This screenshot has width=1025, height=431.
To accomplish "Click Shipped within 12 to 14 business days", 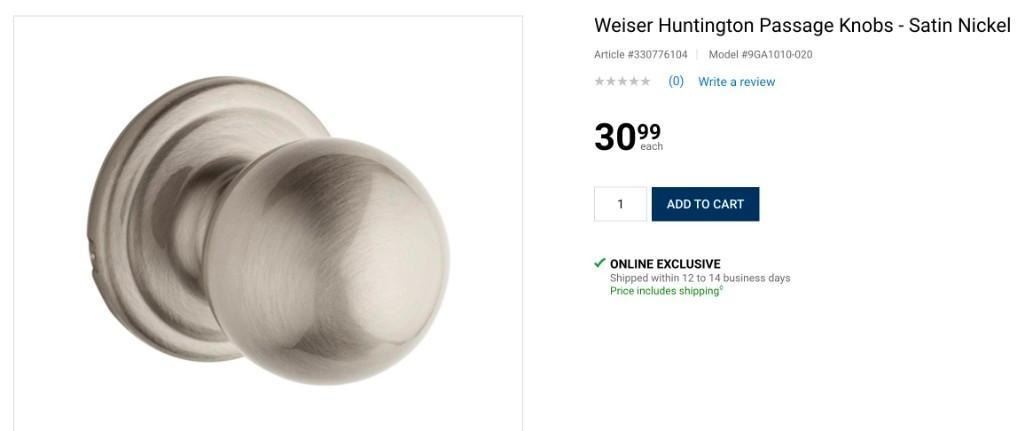I will point(700,278).
